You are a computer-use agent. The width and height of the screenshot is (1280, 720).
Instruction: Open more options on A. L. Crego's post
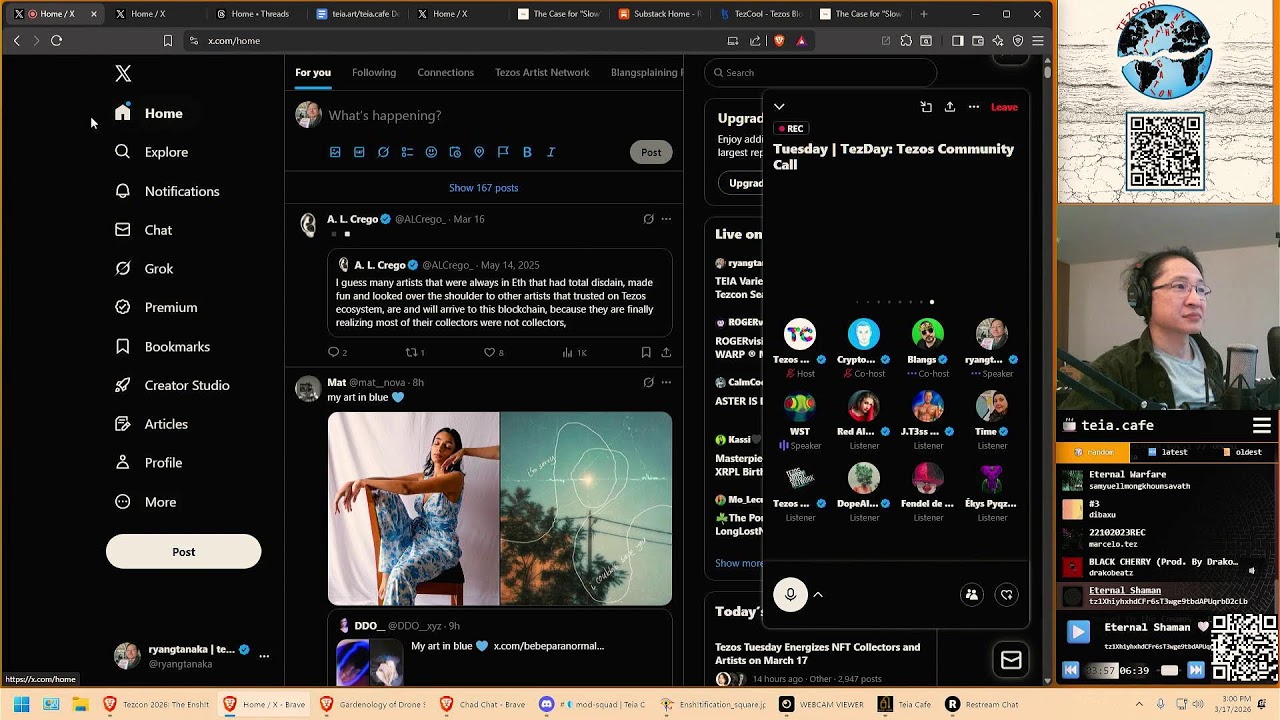tap(666, 219)
